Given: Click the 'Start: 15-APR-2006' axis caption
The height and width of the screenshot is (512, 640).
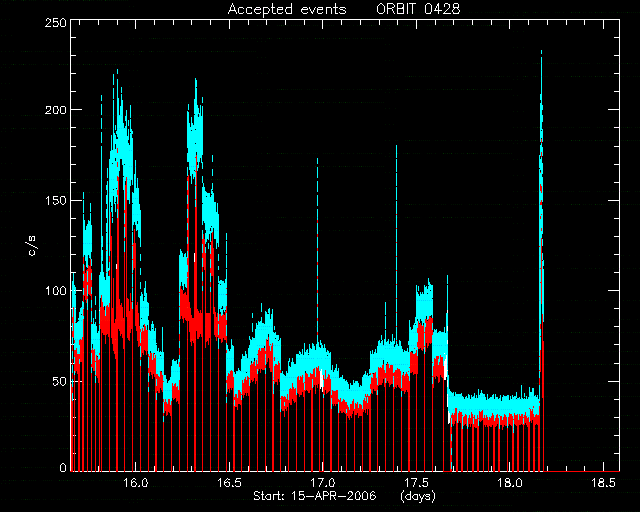Looking at the screenshot, I should [x=314, y=496].
